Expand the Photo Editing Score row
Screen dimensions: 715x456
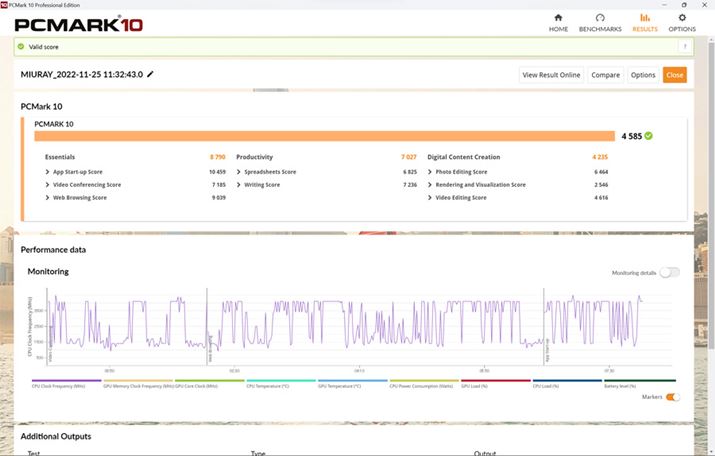pyautogui.click(x=430, y=172)
